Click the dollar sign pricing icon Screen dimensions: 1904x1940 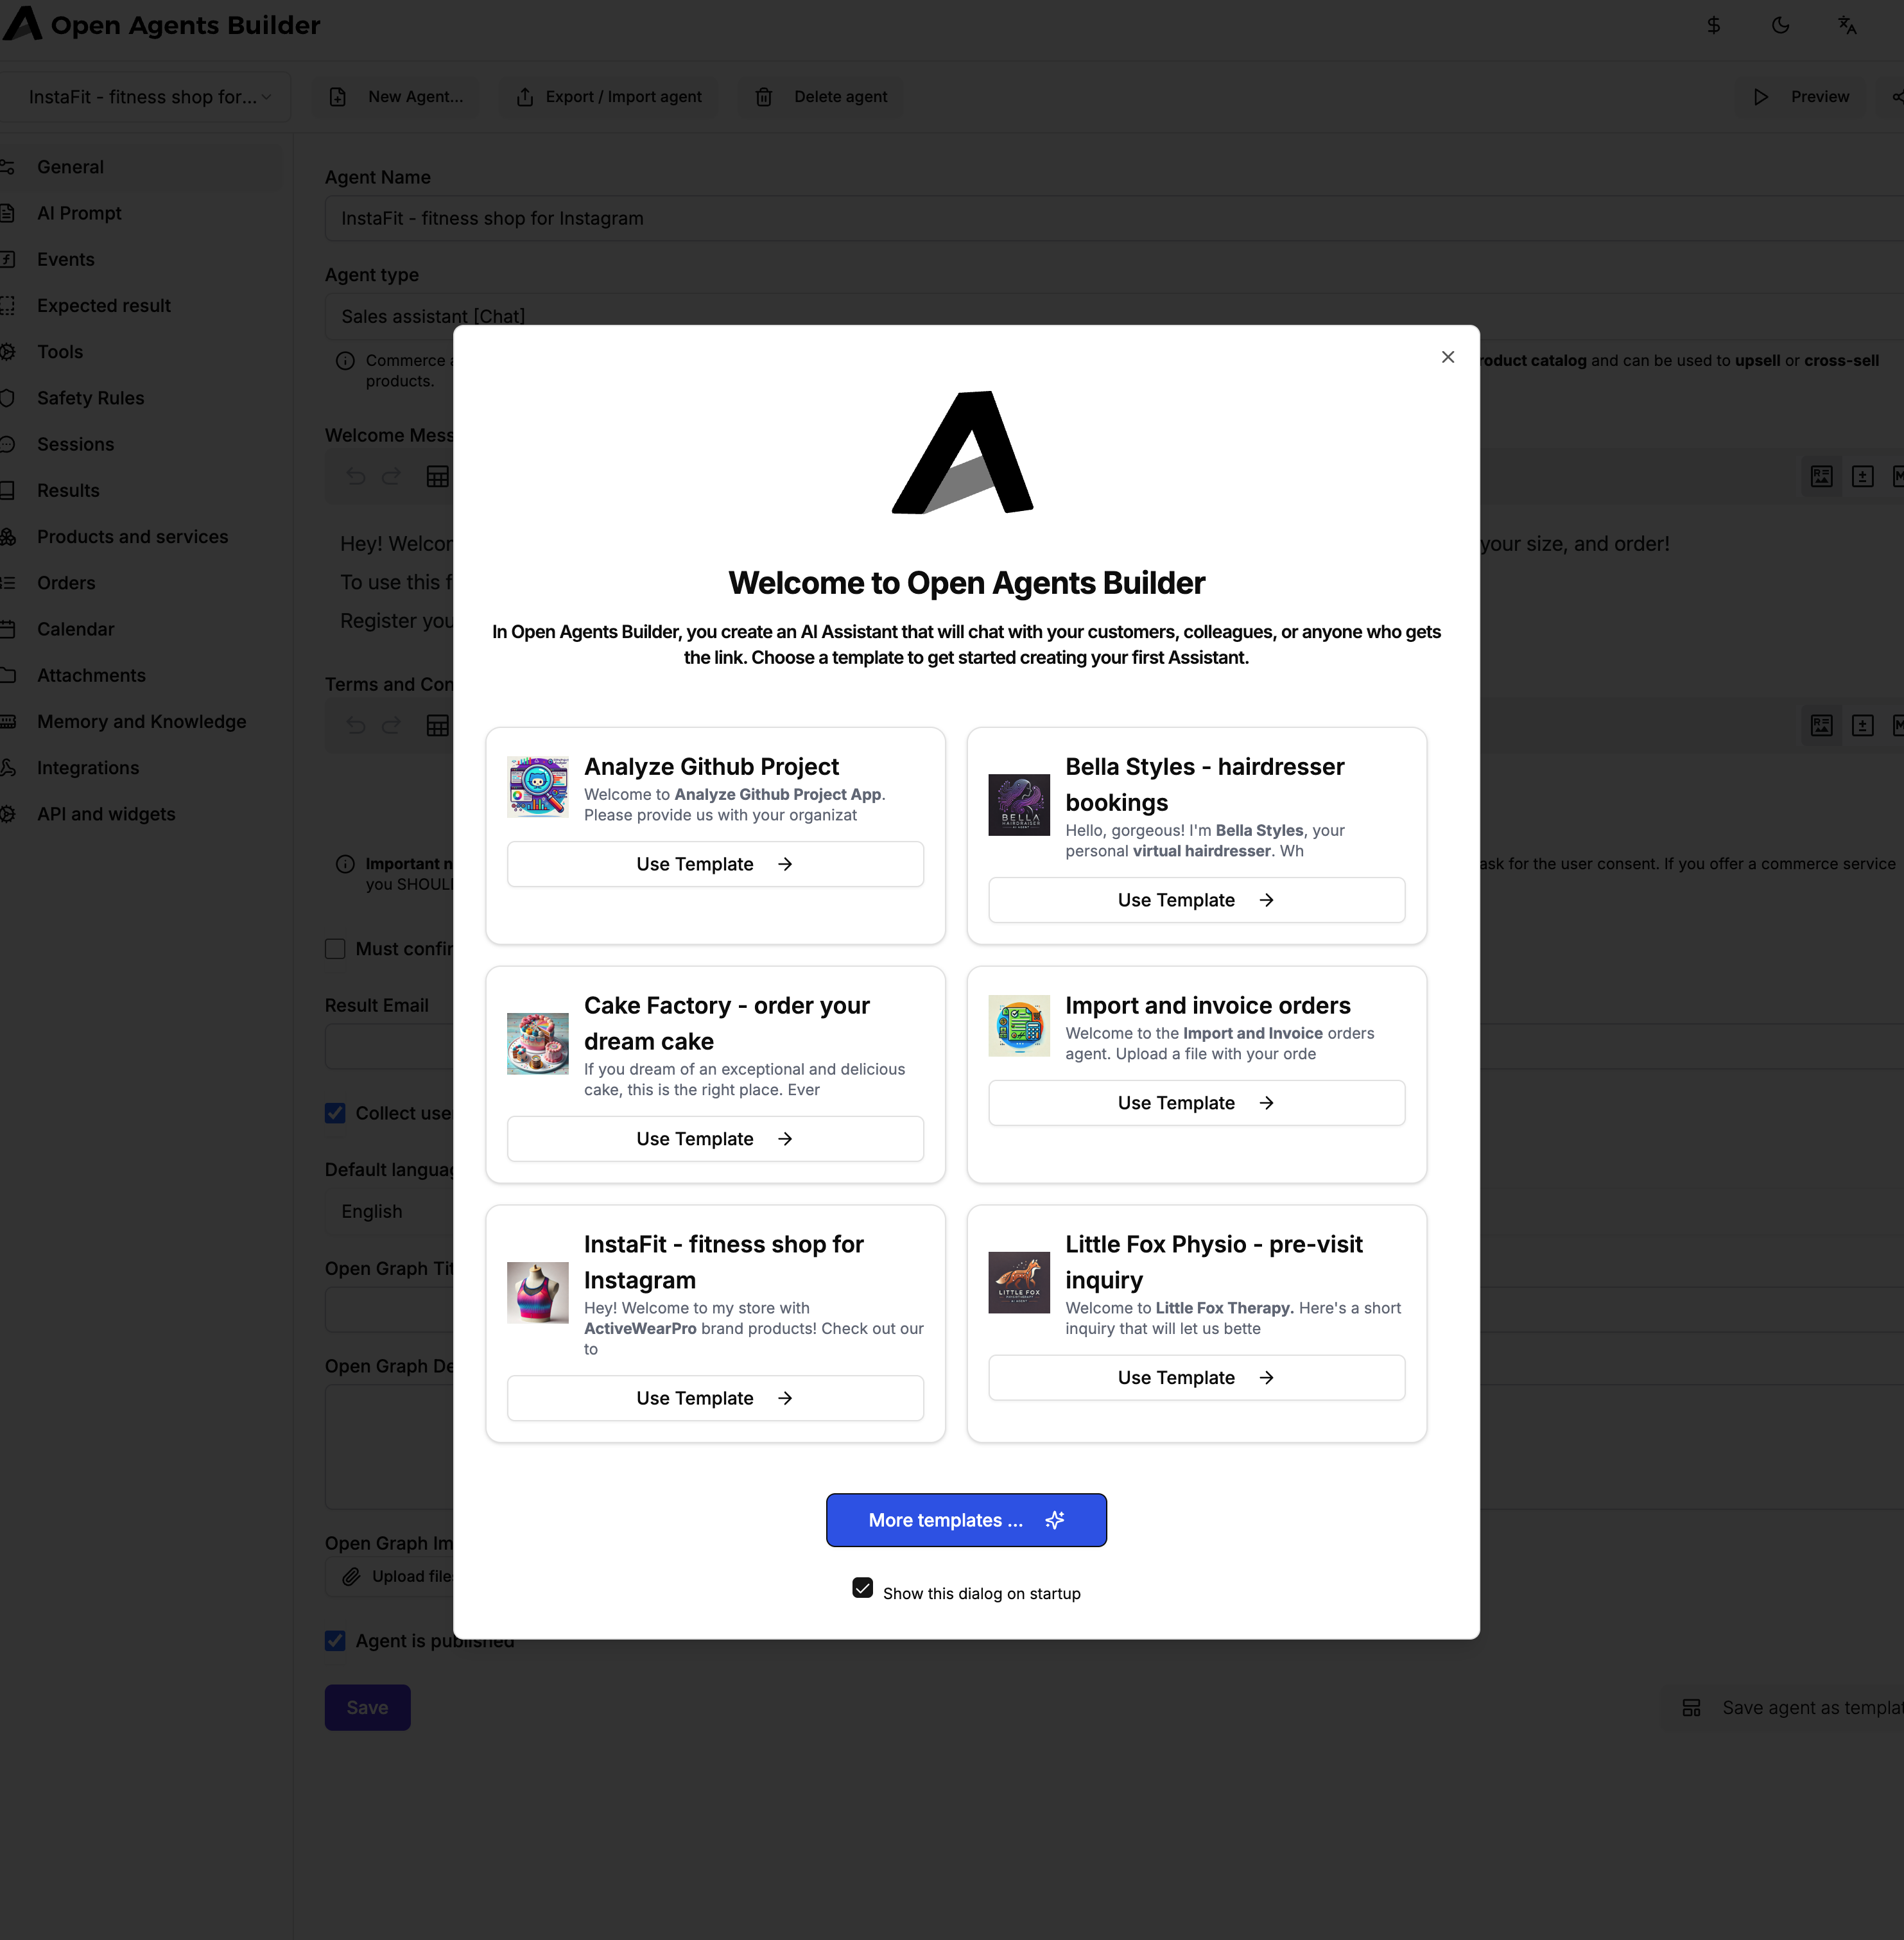click(x=1713, y=26)
